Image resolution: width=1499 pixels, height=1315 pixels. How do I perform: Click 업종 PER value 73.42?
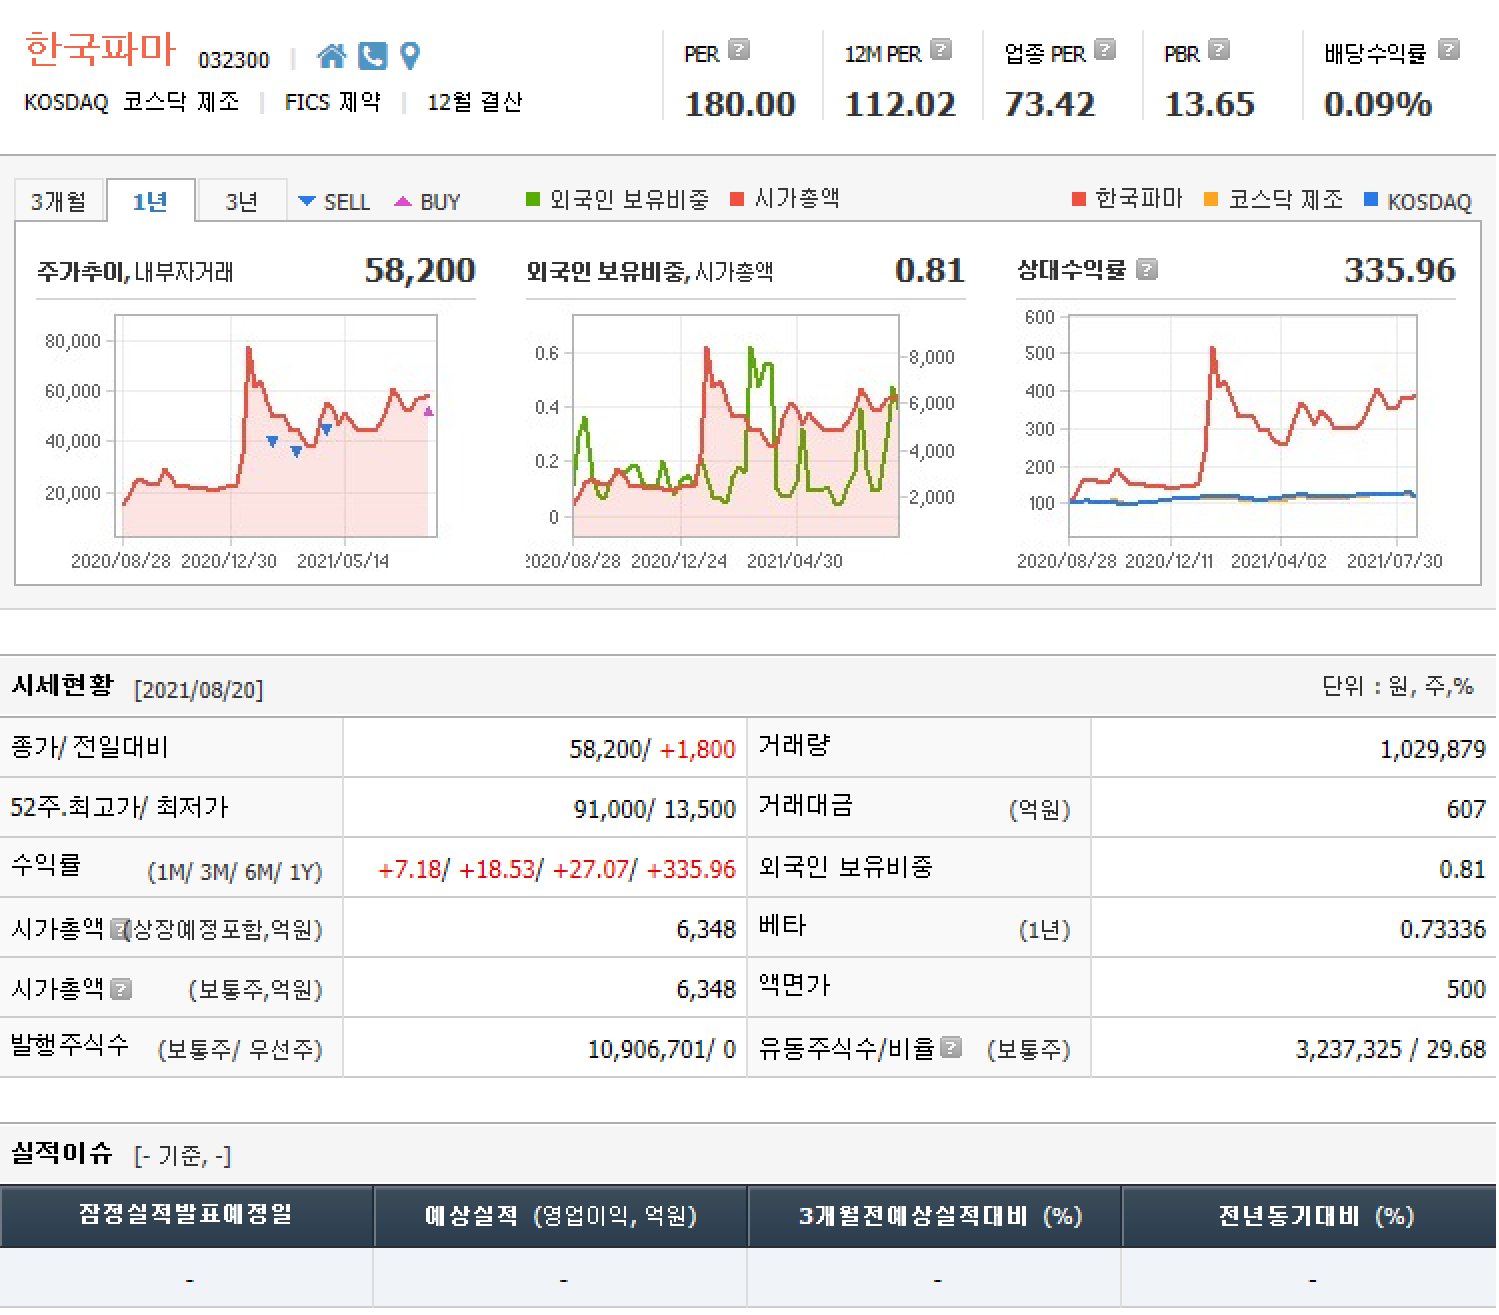1049,104
